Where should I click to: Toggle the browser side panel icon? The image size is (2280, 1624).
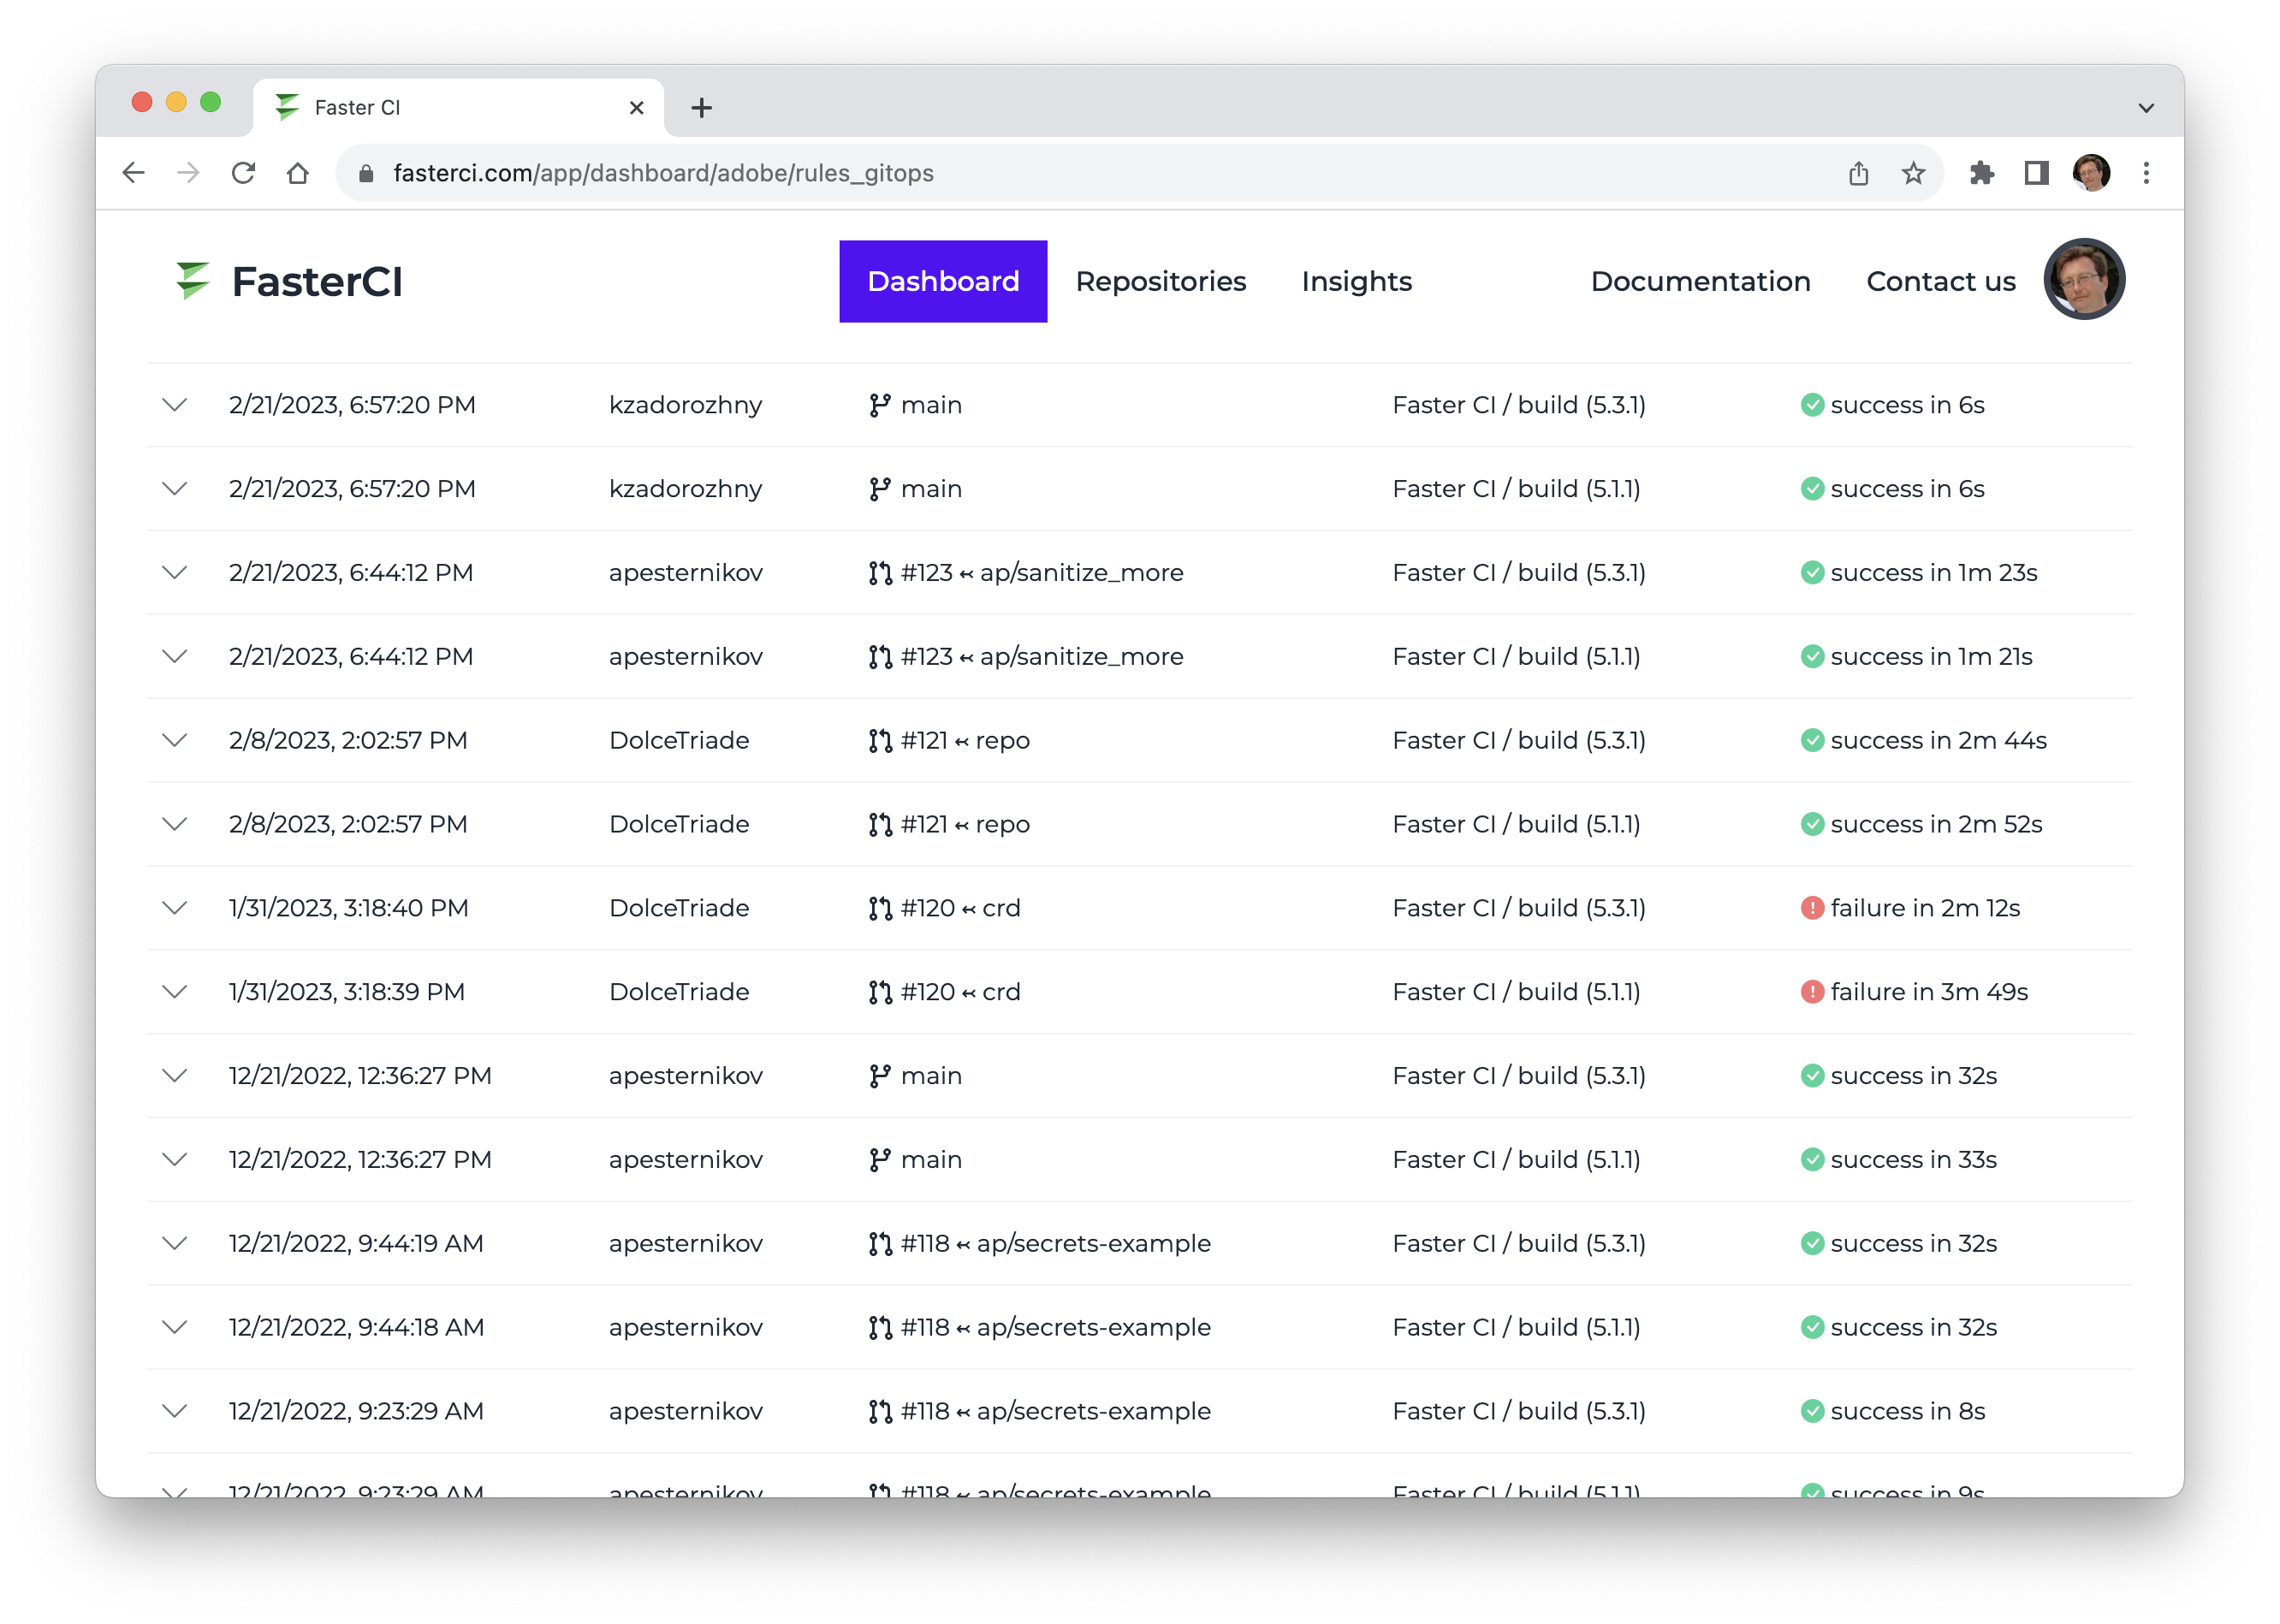click(x=2036, y=173)
